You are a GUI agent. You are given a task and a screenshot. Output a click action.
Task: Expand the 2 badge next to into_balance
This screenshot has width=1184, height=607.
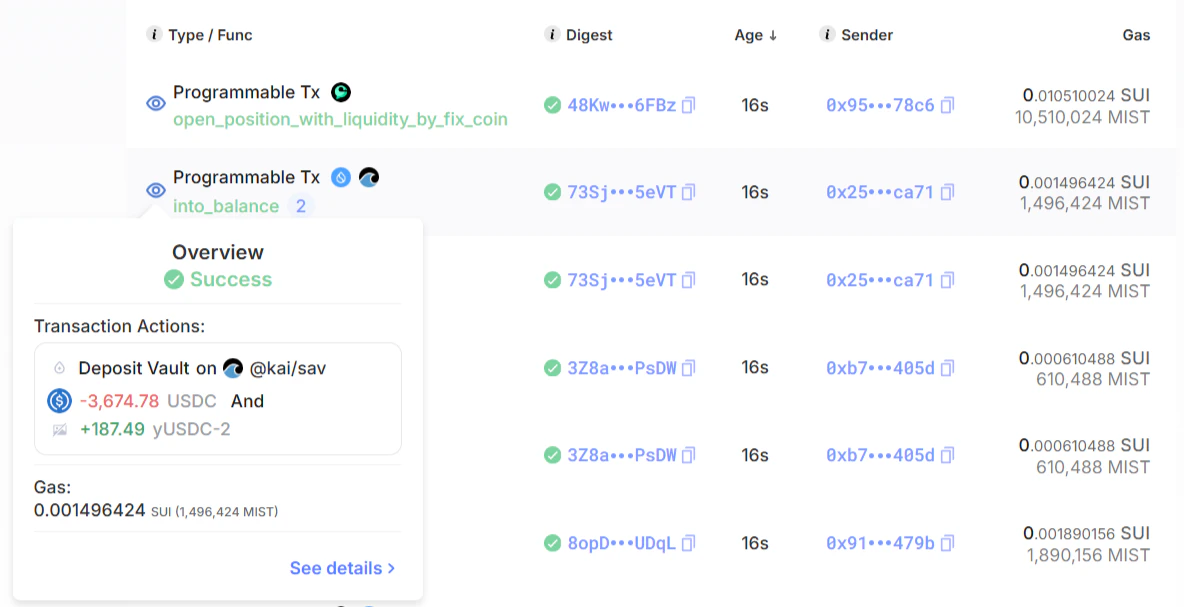(301, 206)
